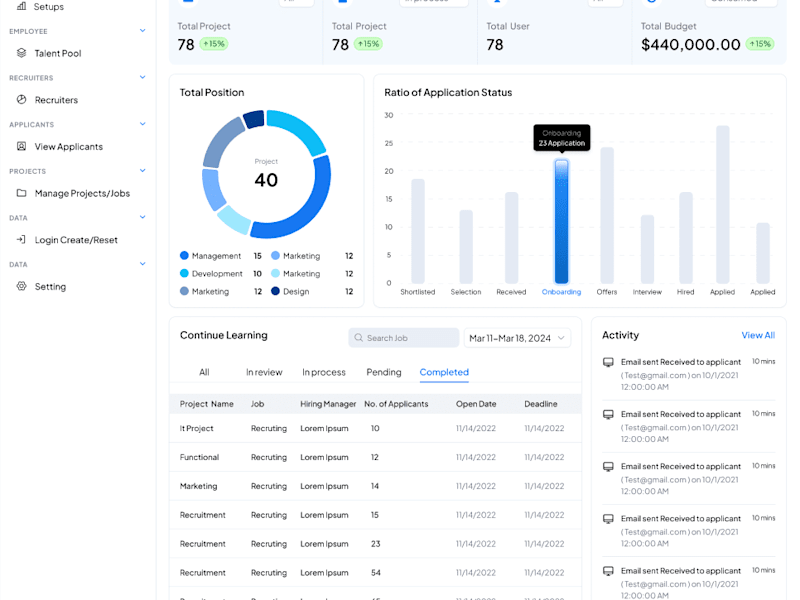Viewport: 800px width, 600px height.
Task: Click the Setting gear icon
Action: [x=21, y=286]
